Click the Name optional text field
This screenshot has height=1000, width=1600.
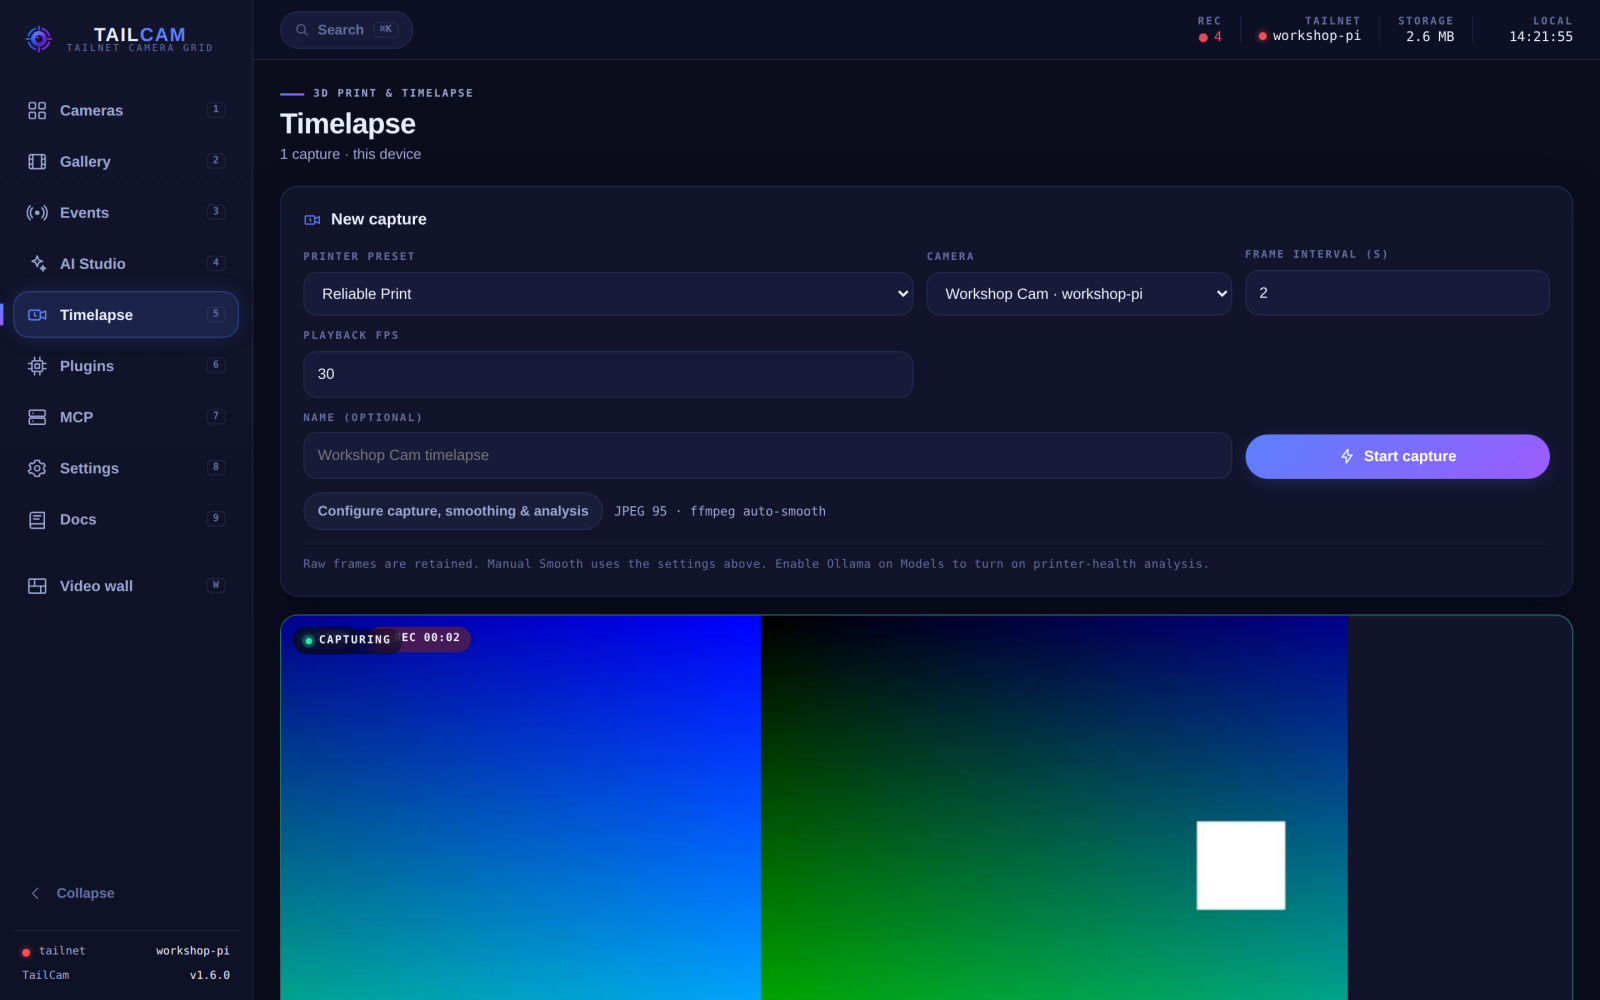[x=767, y=455]
